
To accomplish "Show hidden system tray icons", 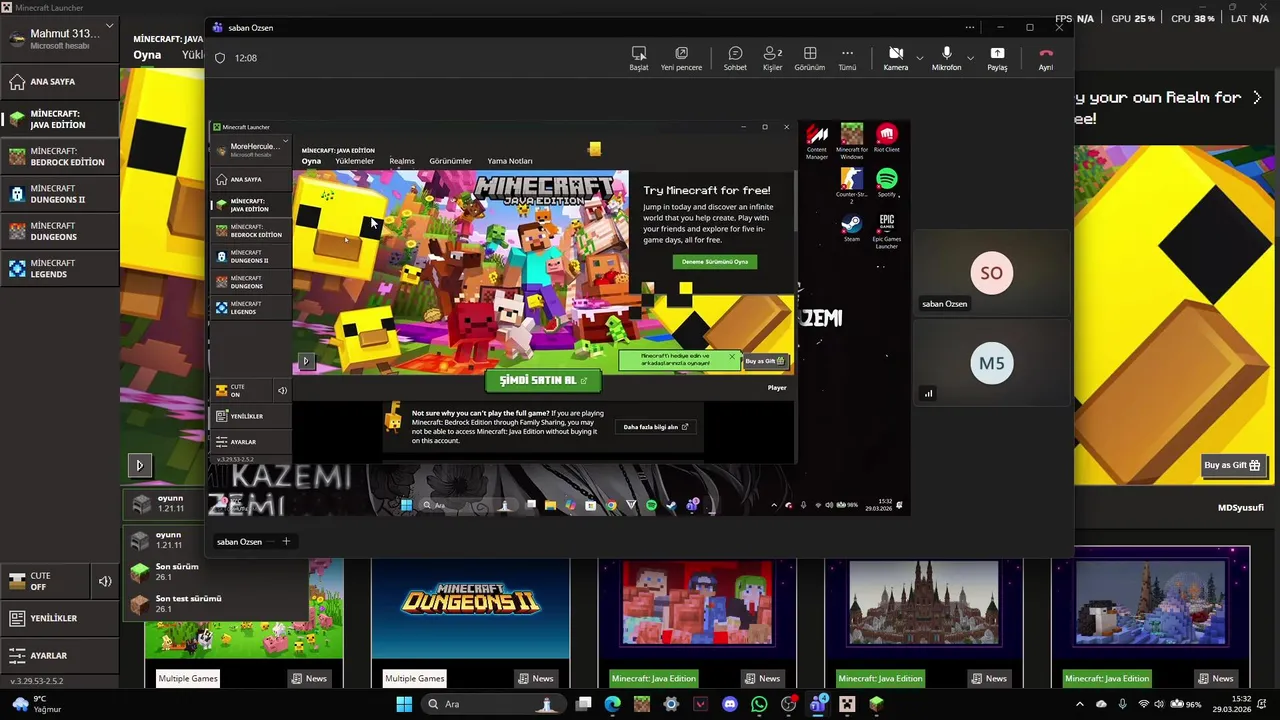I will coord(1079,704).
